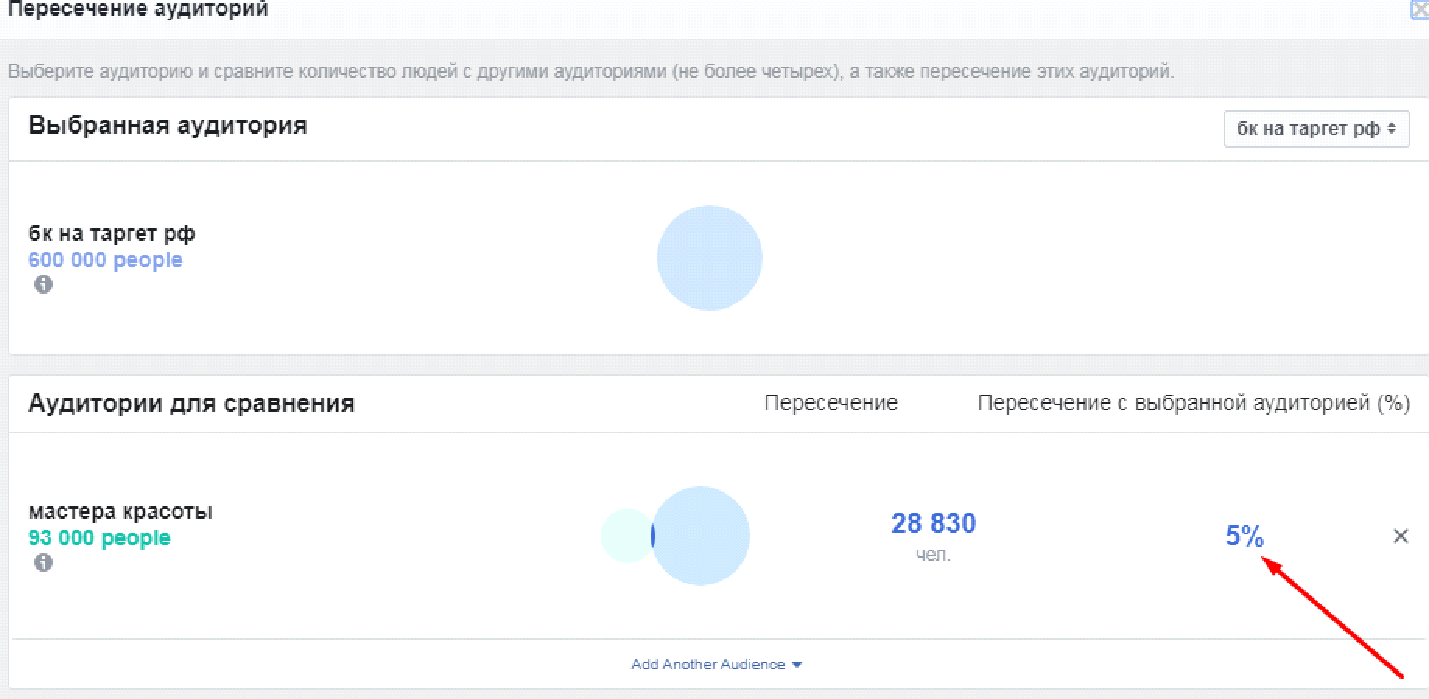Click dark blue overlap sliver between circles
This screenshot has width=1429, height=699.
[x=653, y=536]
